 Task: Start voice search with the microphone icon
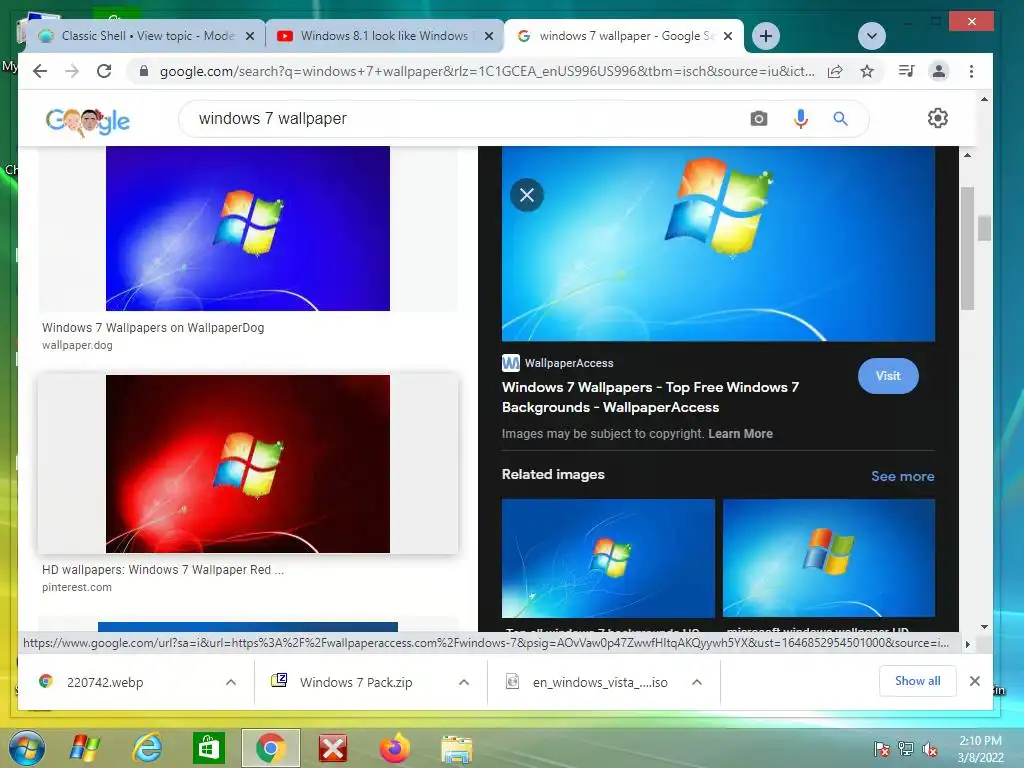(x=801, y=118)
